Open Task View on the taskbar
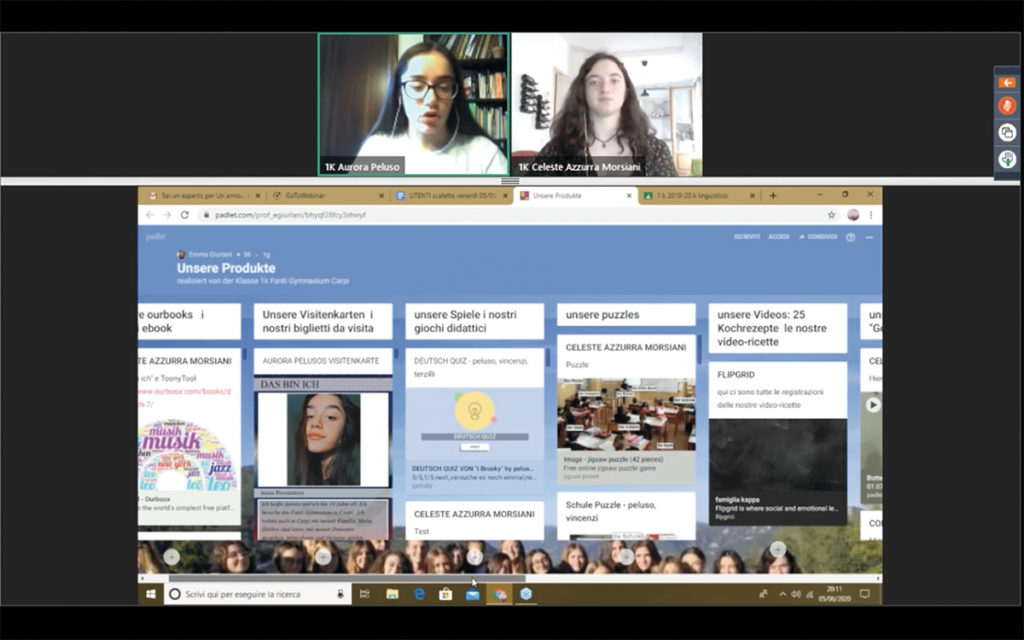Screen dimensions: 1024x640 364,594
